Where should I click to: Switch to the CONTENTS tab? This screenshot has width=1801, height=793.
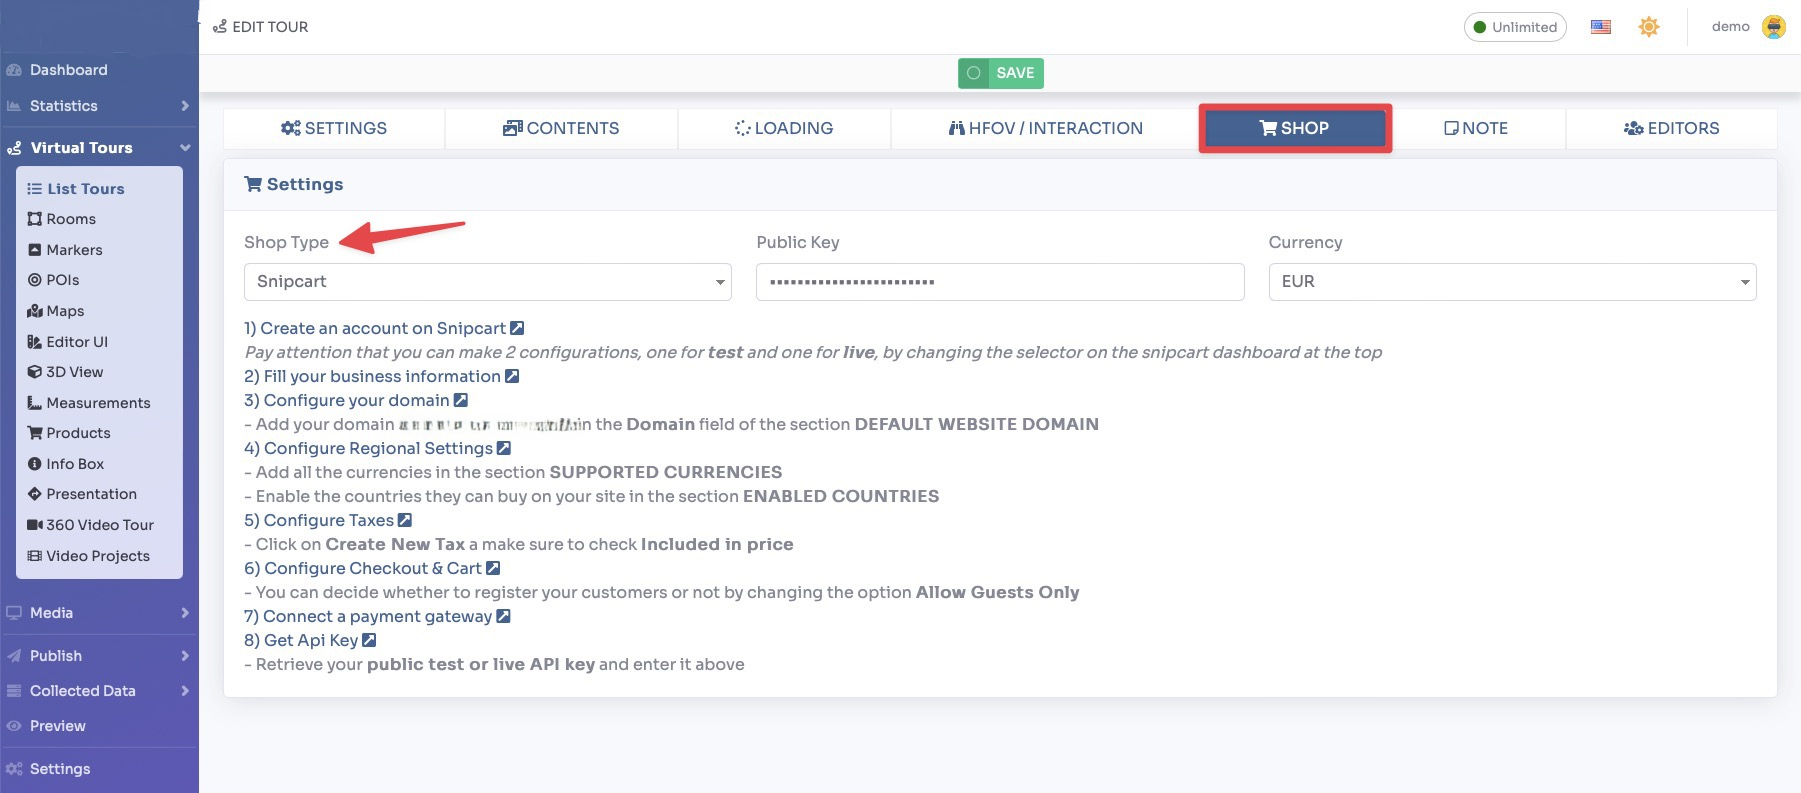point(561,128)
